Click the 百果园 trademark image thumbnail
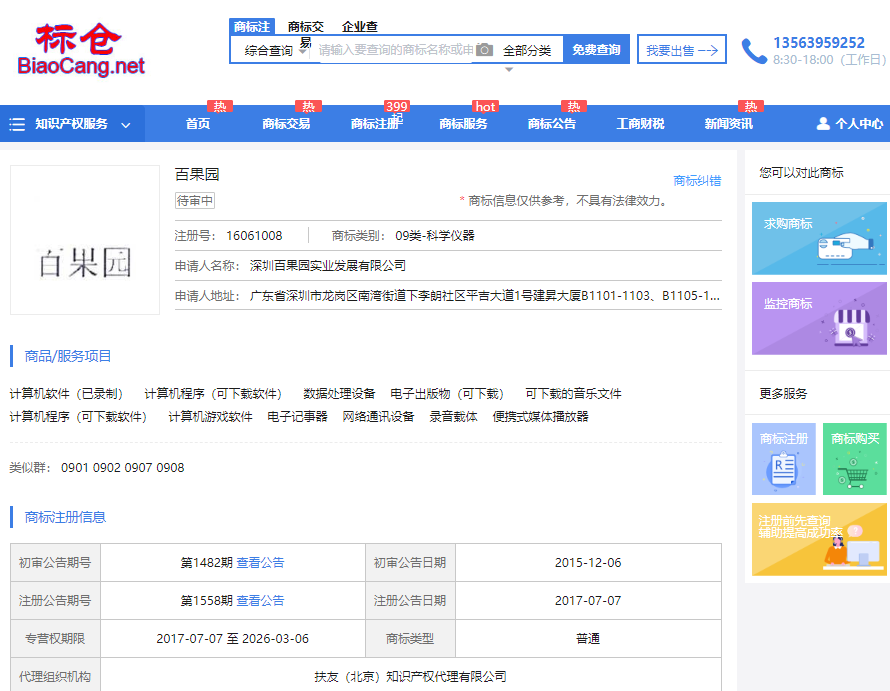This screenshot has height=691, width=890. tap(85, 240)
